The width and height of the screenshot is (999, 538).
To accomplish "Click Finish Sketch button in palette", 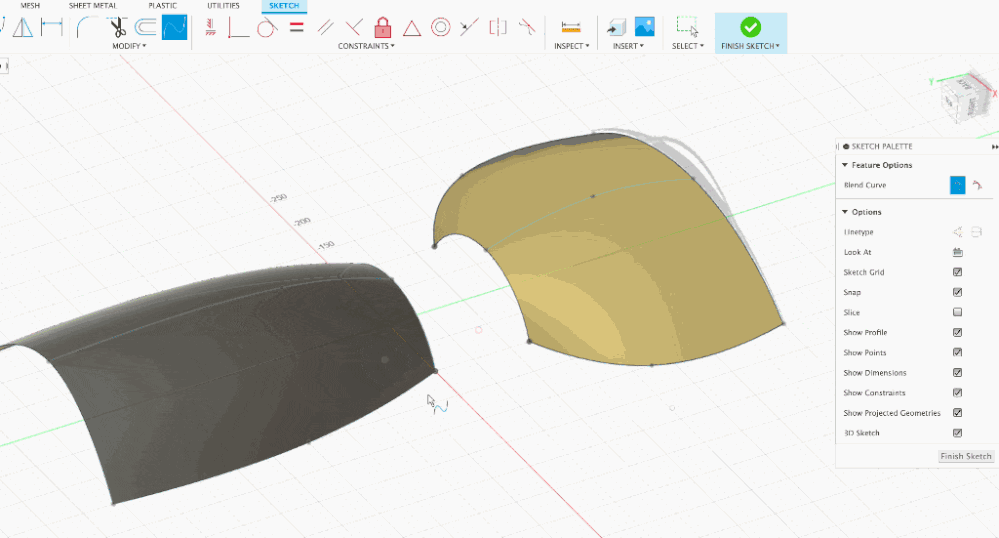I will (966, 456).
